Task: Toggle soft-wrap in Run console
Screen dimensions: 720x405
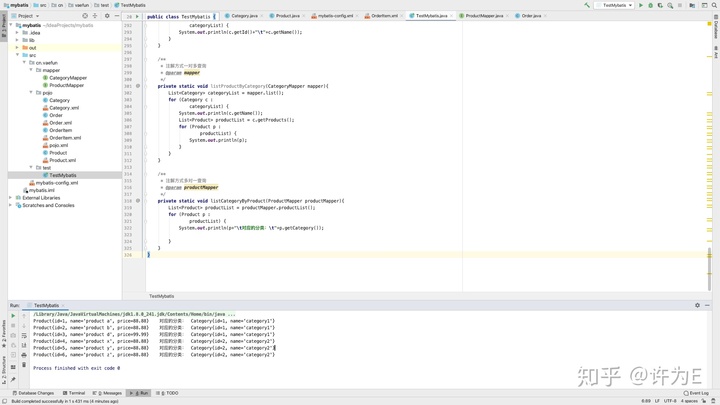Action: click(x=24, y=336)
